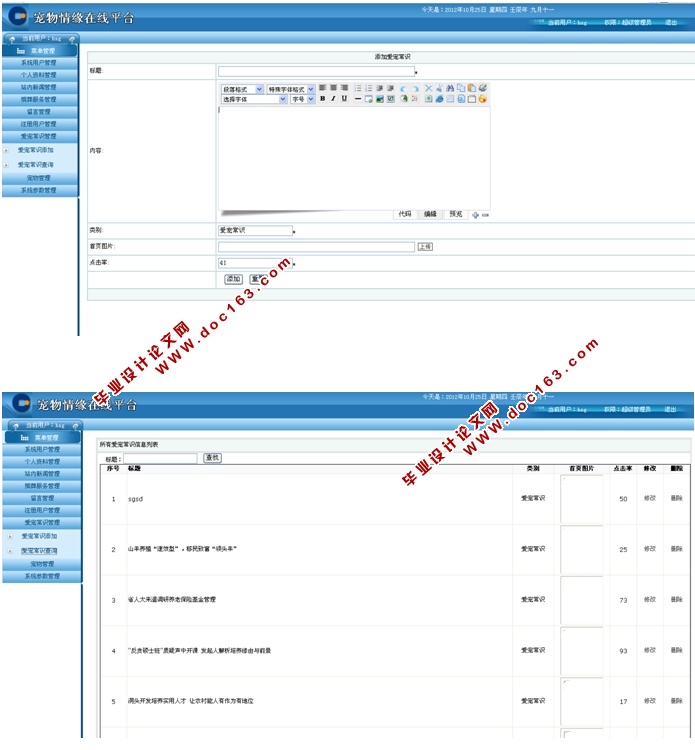Switch editor to 编辑 edit tab
695x750 pixels.
[430, 214]
